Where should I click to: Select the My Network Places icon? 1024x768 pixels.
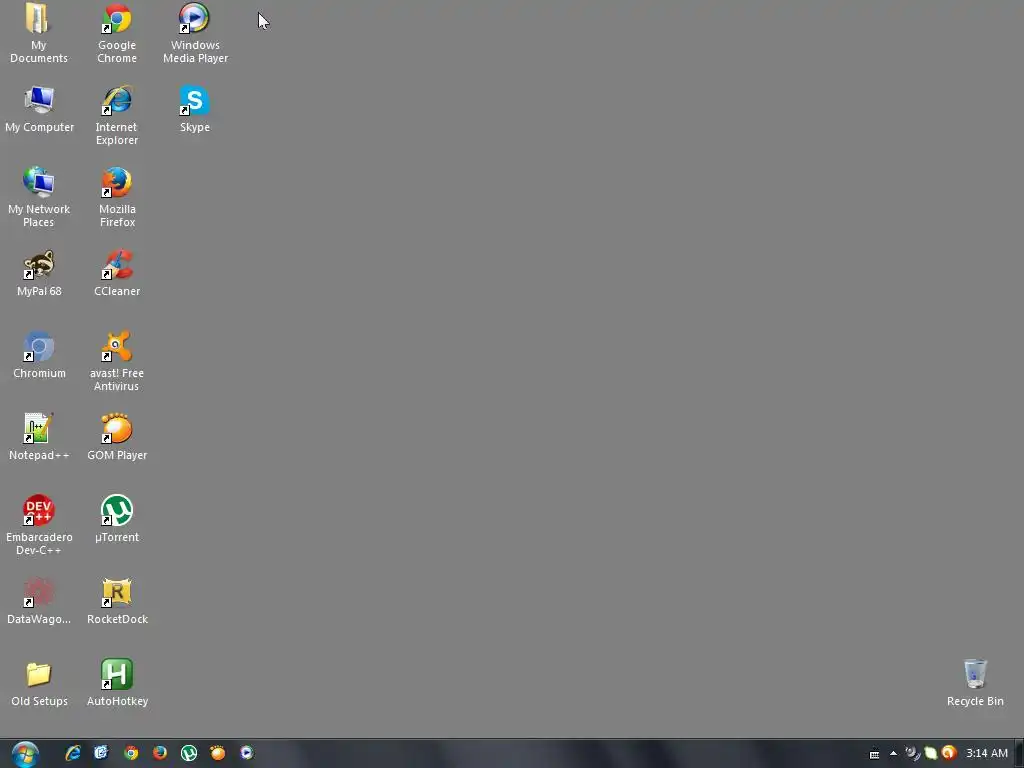pyautogui.click(x=39, y=197)
